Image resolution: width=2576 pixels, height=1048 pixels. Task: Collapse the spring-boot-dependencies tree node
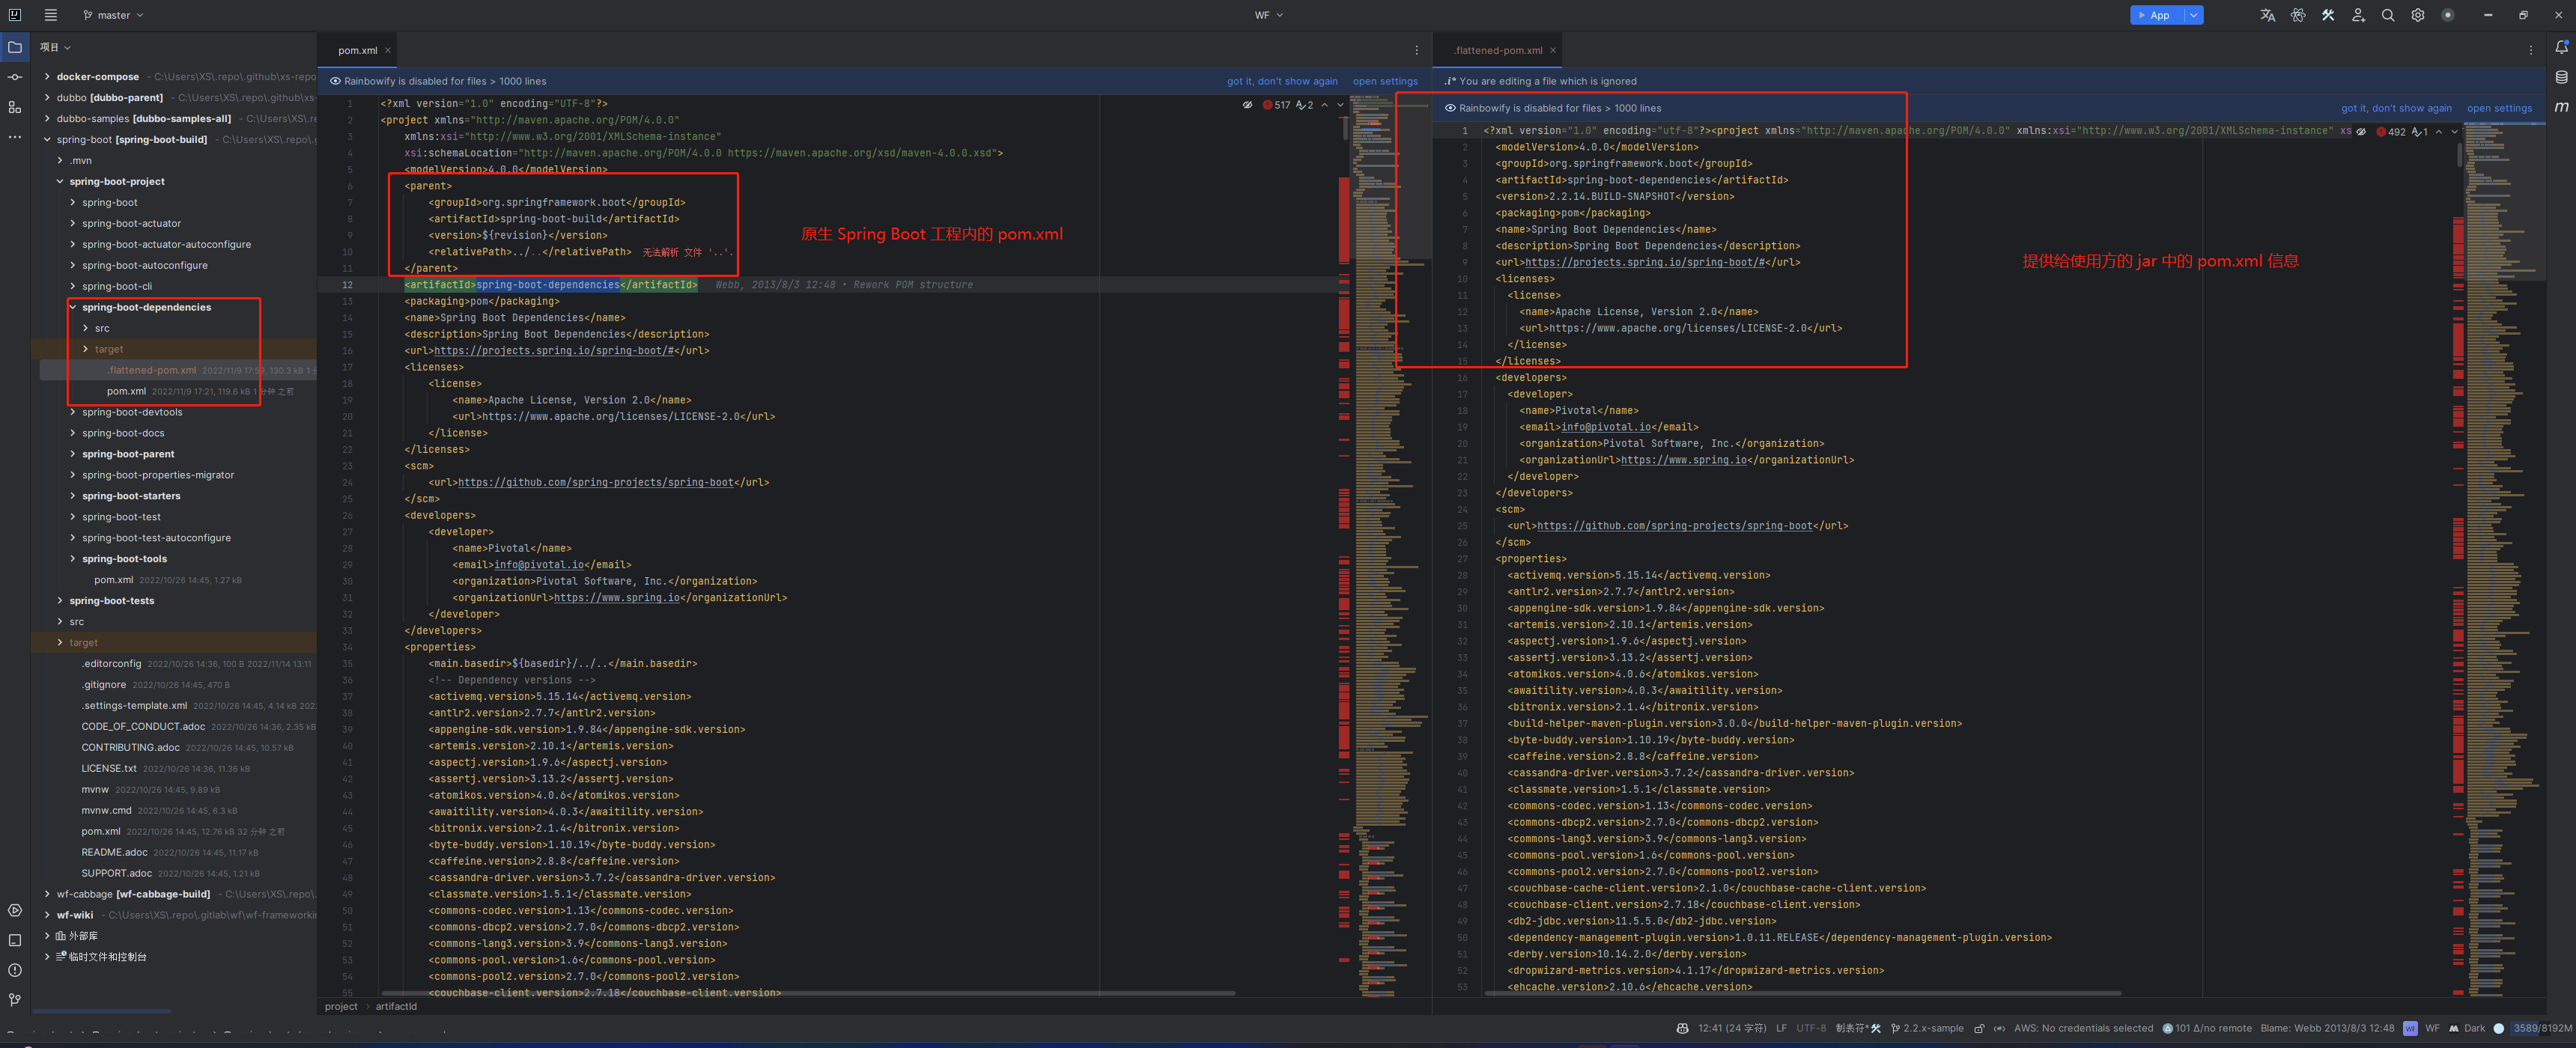pos(74,307)
